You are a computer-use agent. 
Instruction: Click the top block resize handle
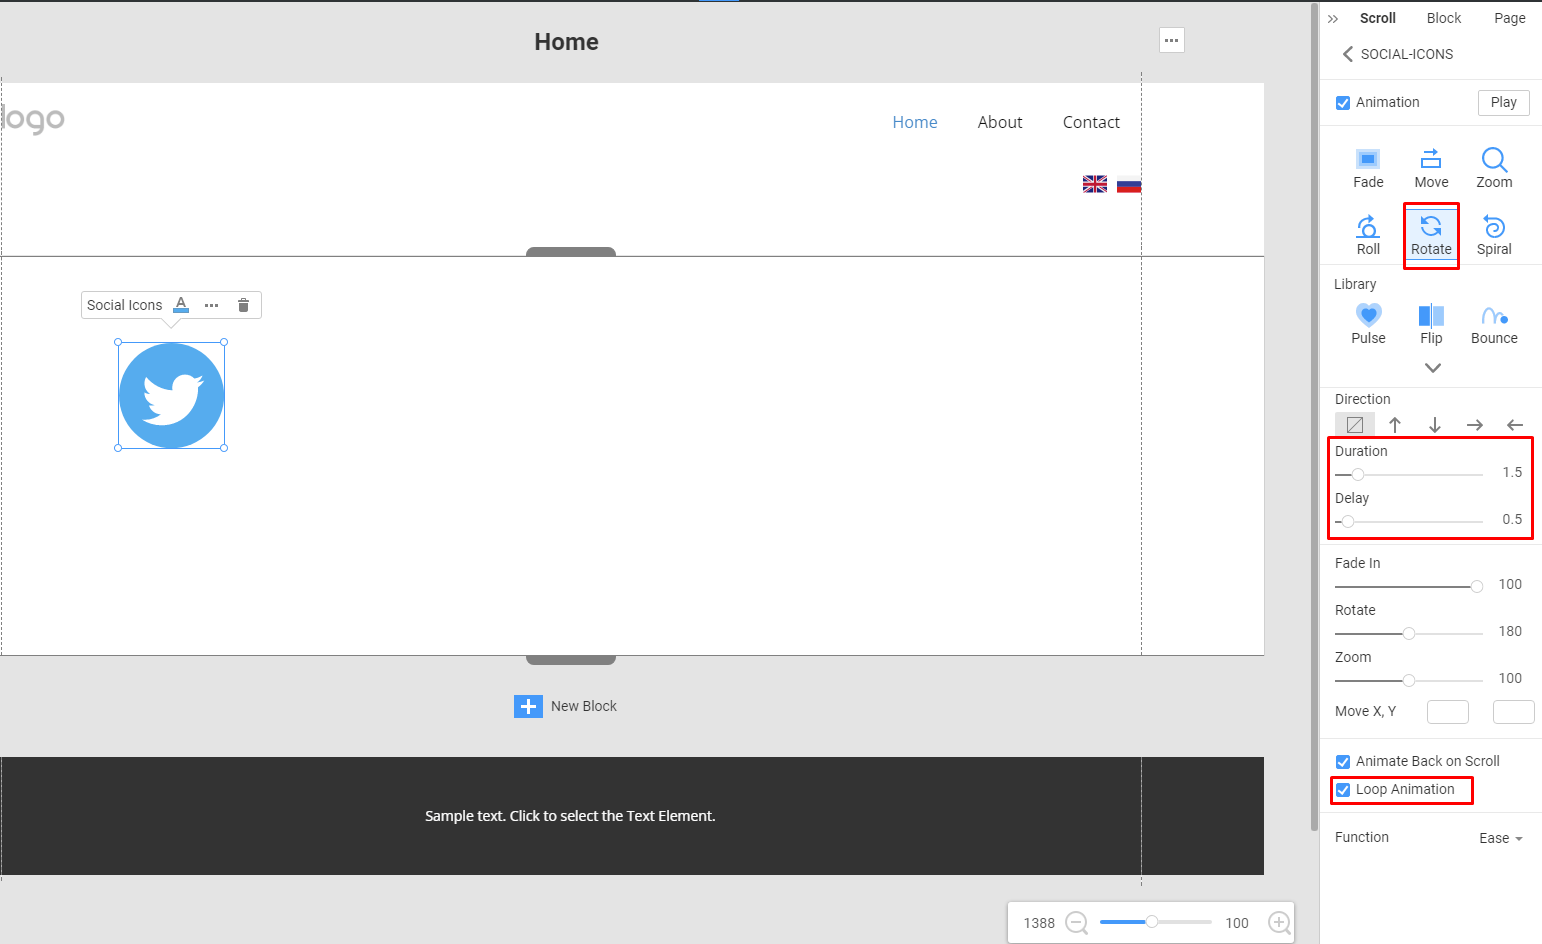coord(571,252)
